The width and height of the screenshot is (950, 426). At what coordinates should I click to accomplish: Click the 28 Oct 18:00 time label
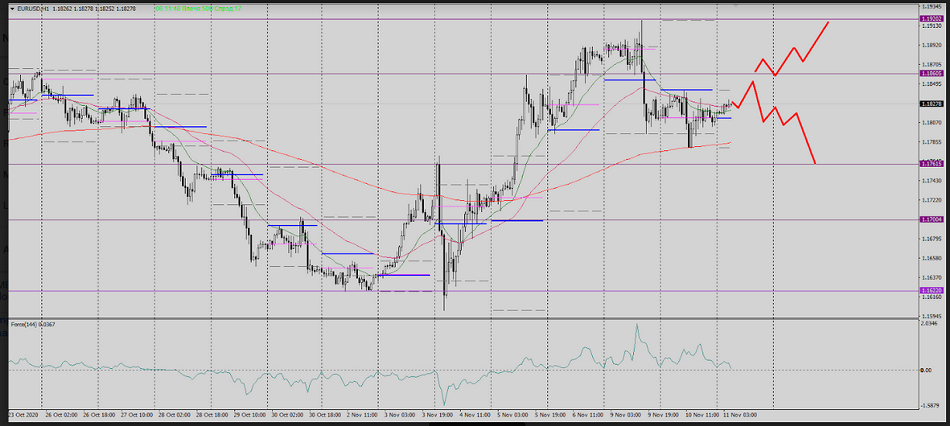click(214, 414)
